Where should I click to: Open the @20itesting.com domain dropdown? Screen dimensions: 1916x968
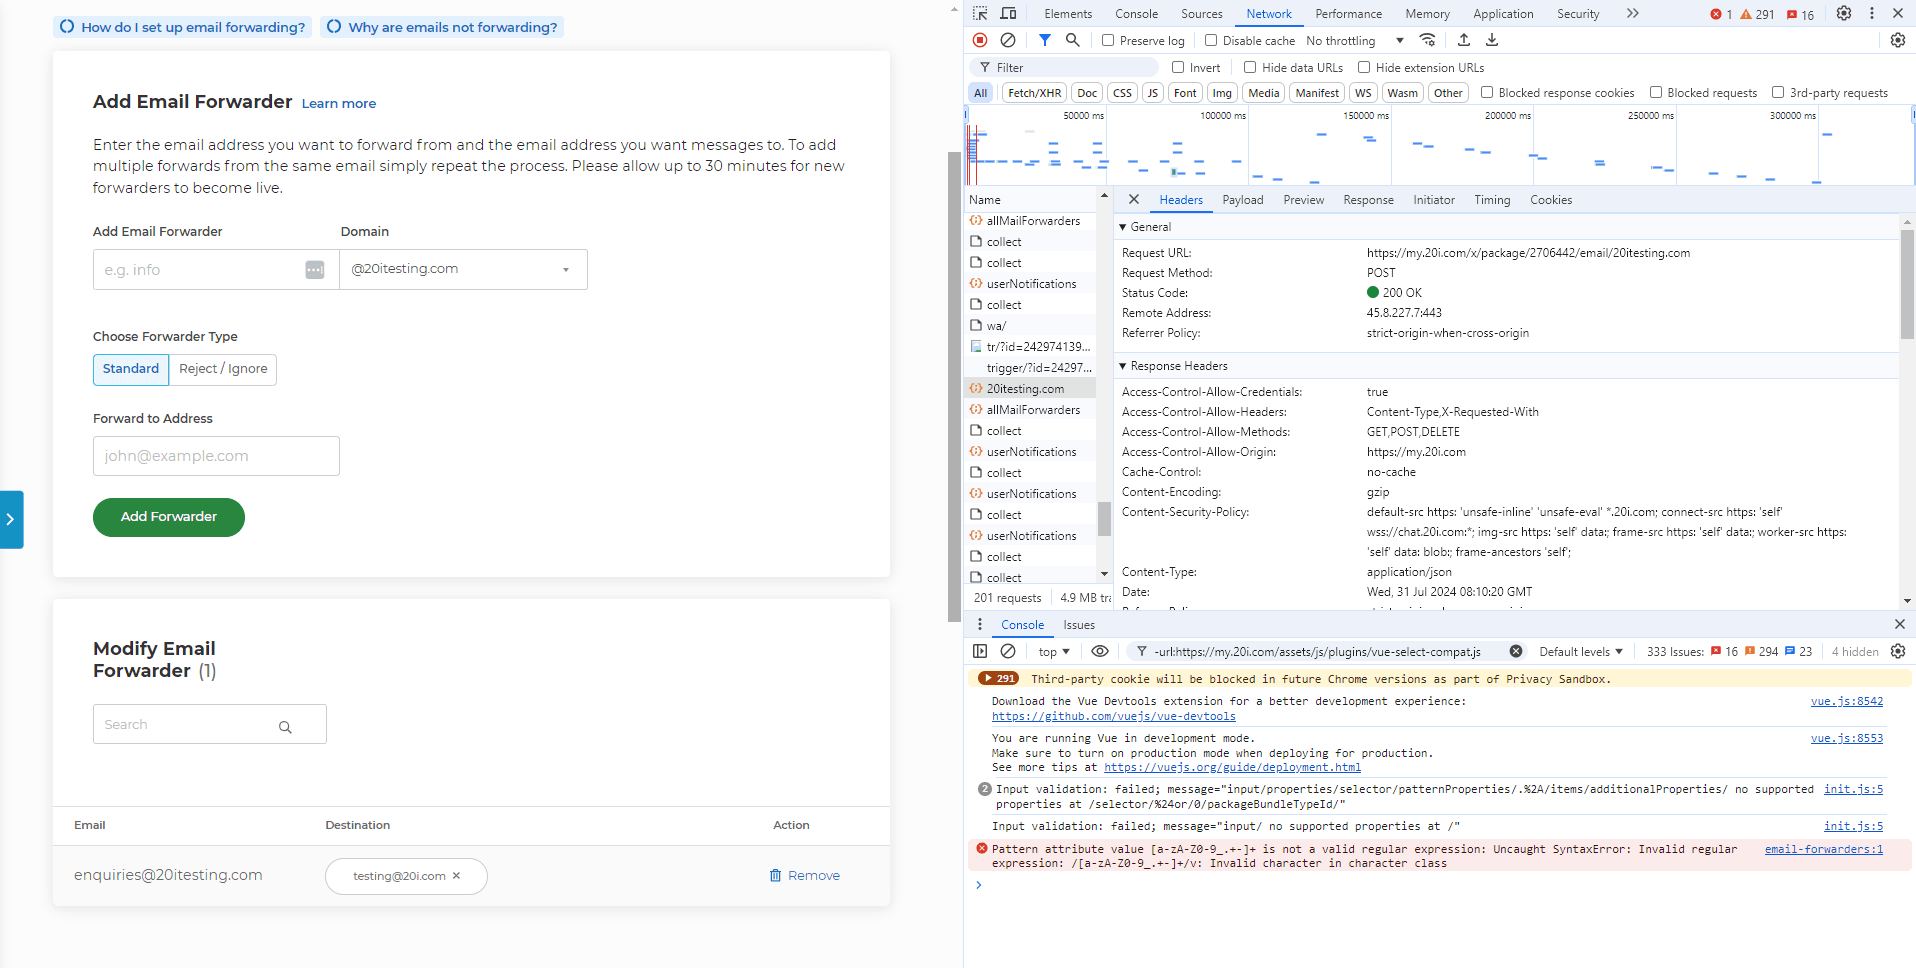[x=463, y=269]
